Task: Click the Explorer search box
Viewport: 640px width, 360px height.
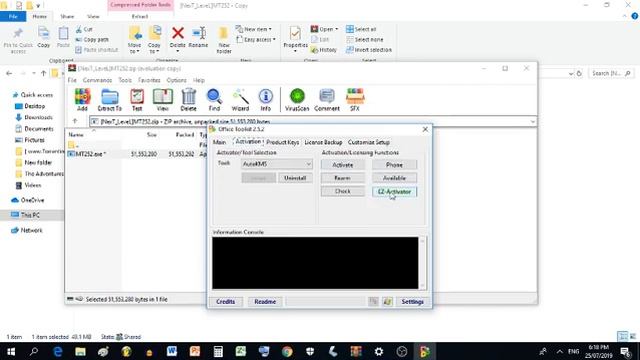Action: [611, 73]
